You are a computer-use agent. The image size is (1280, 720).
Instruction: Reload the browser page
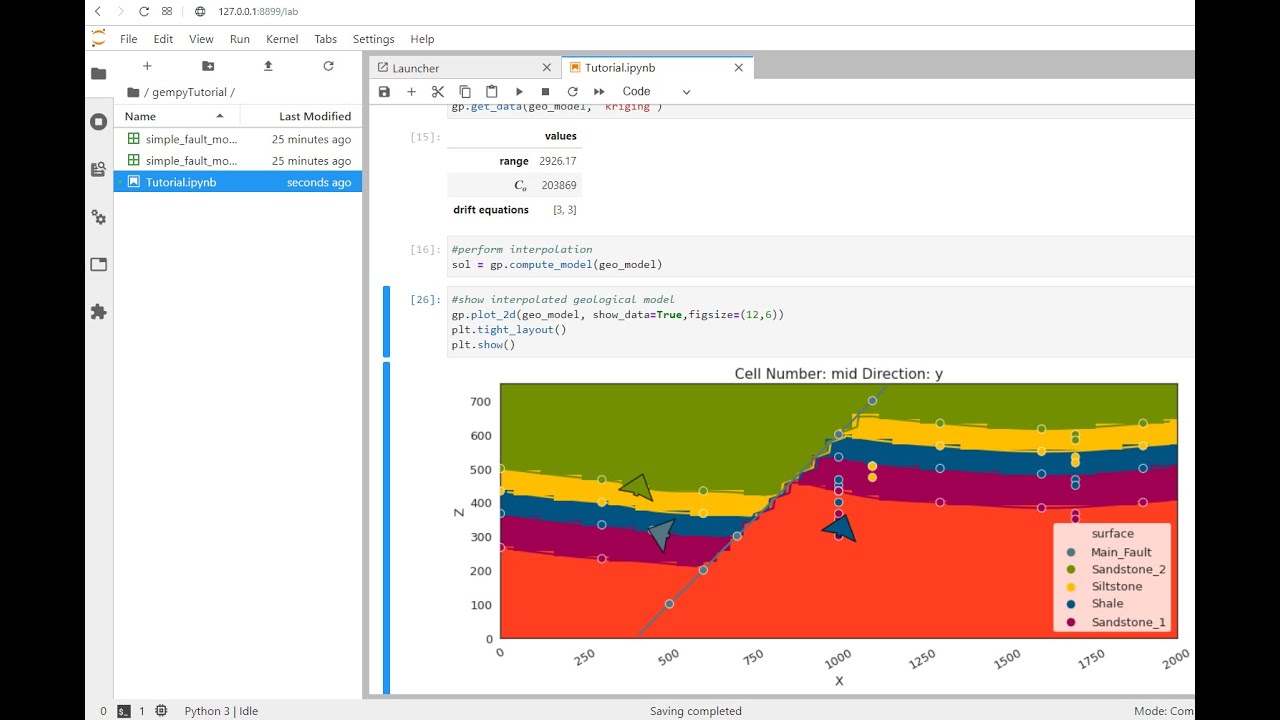[x=144, y=11]
